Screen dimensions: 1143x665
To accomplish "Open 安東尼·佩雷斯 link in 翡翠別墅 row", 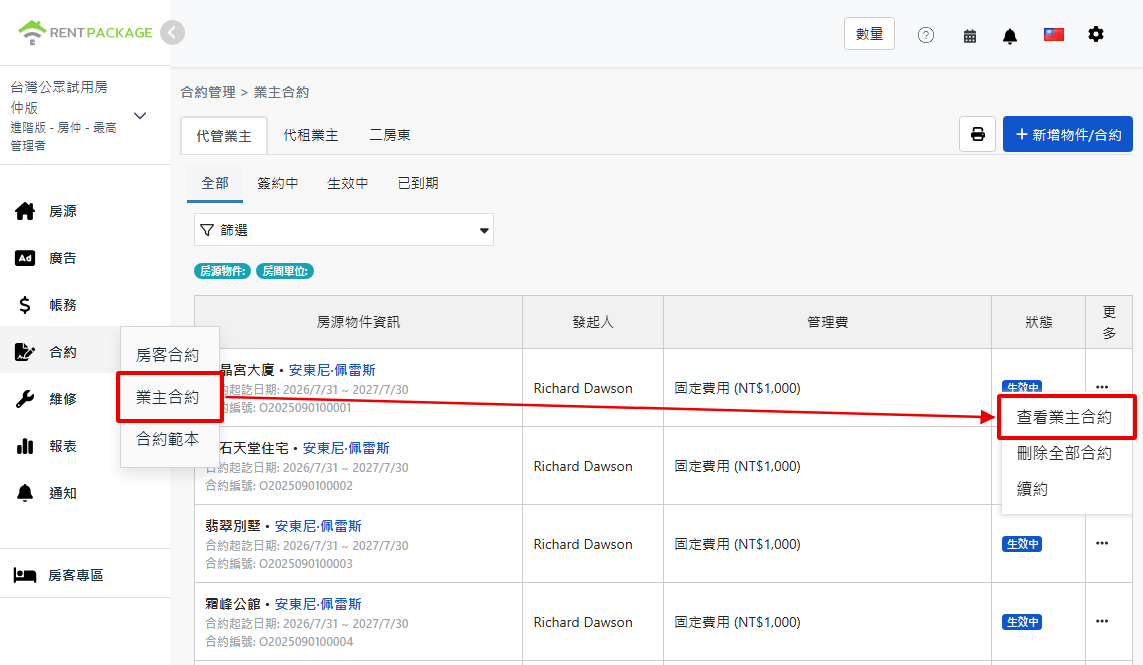I will click(318, 526).
